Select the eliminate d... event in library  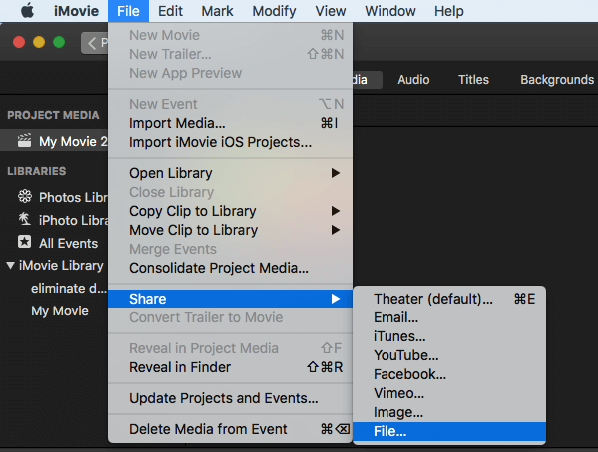[x=69, y=288]
